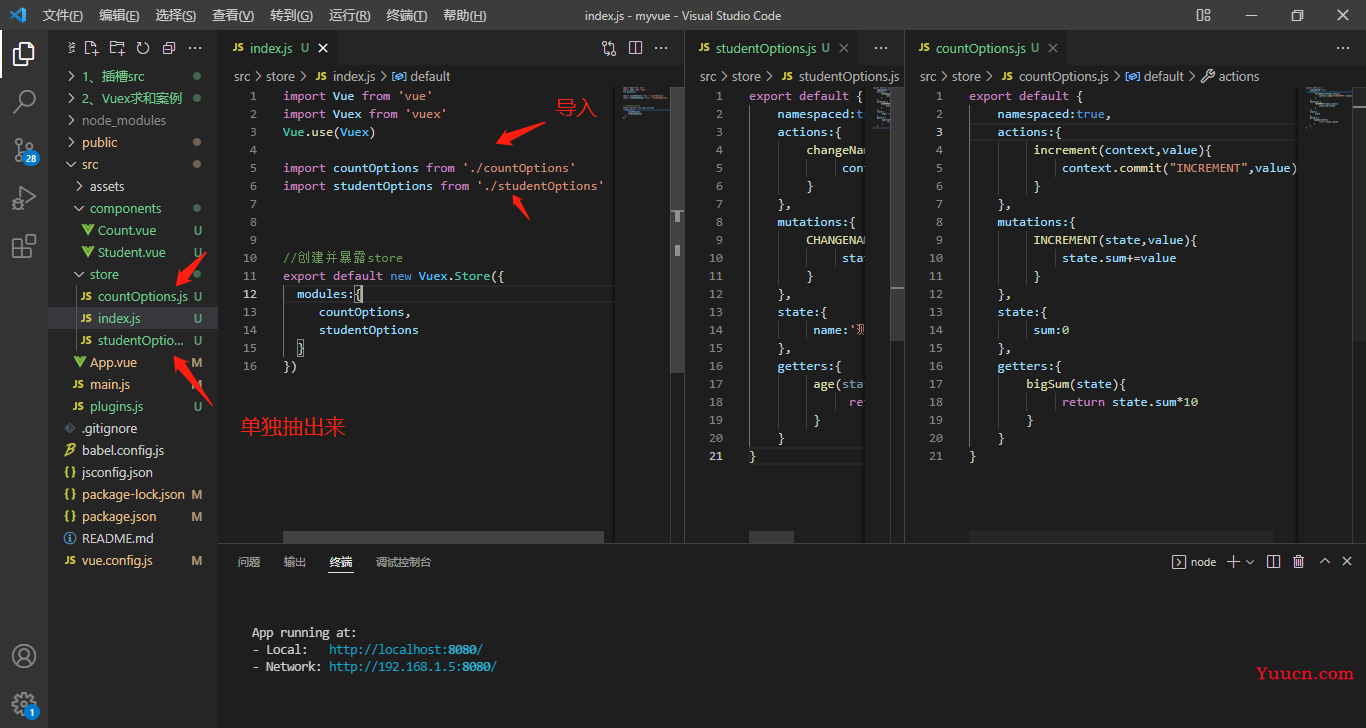Close the index.js editor tab
This screenshot has width=1366, height=728.
323,48
